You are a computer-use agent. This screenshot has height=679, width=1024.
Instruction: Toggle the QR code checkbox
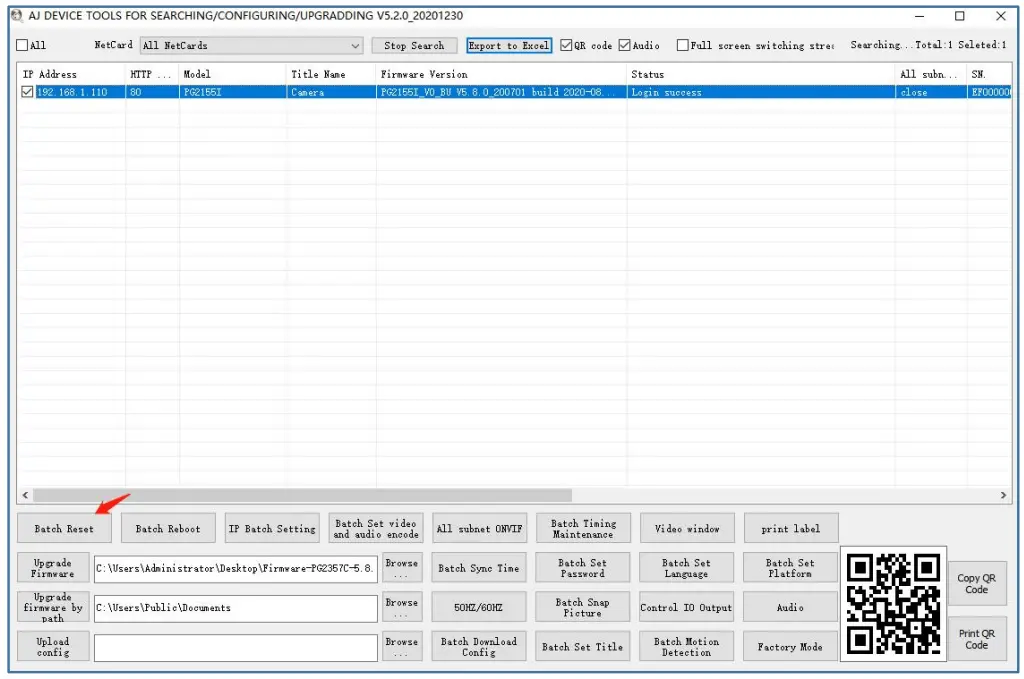tap(566, 45)
